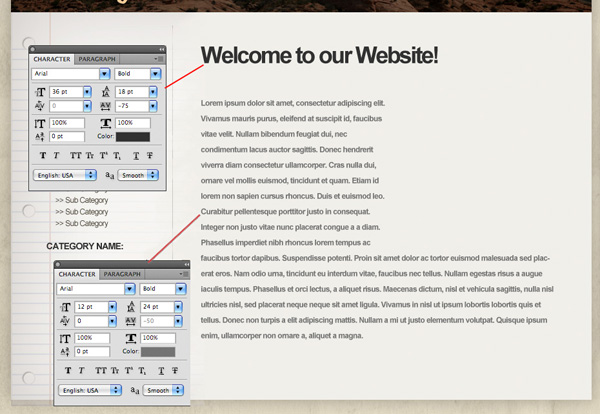Viewport: 600px width, 414px height.
Task: Click the leading icon beside 24 pt
Action: tap(131, 307)
